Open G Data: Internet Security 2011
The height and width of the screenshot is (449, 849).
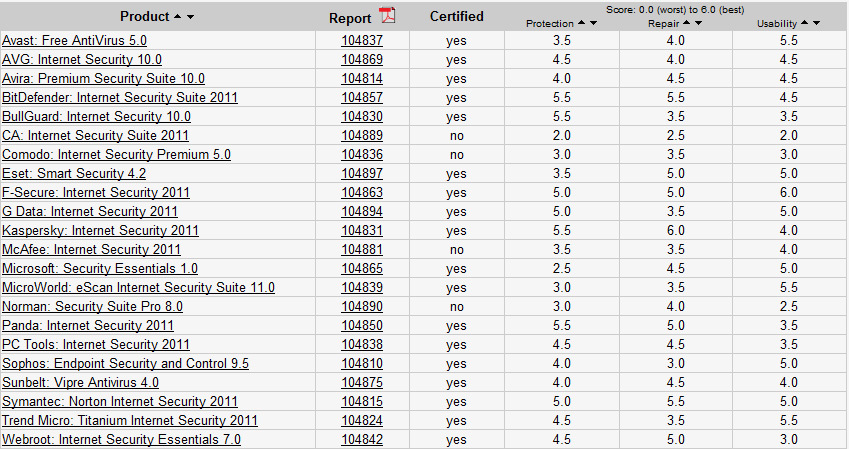[x=90, y=211]
